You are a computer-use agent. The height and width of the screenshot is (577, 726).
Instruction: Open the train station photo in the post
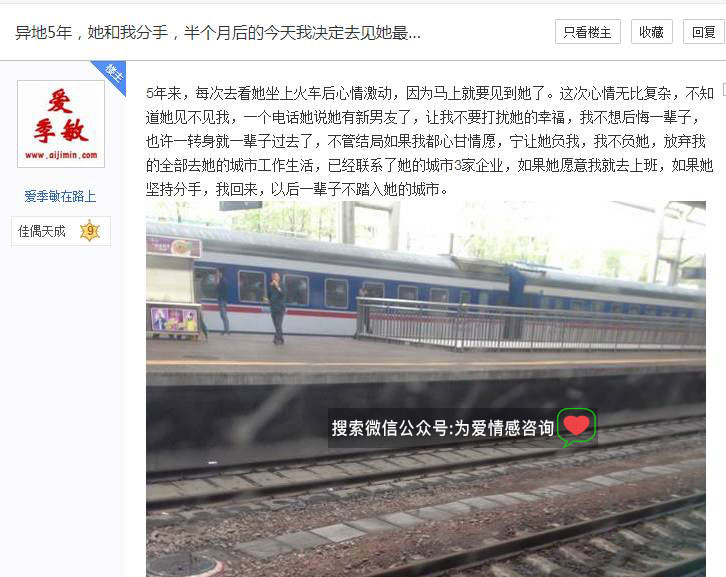pyautogui.click(x=426, y=389)
